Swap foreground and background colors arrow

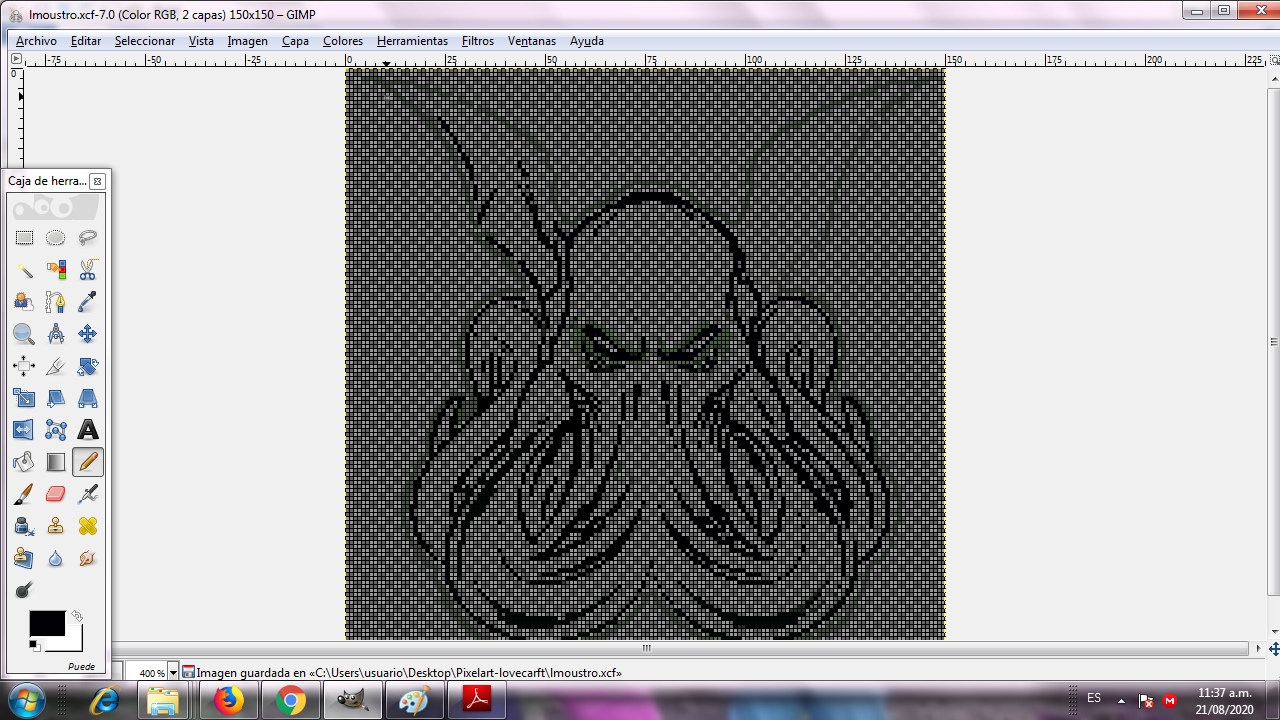76,616
